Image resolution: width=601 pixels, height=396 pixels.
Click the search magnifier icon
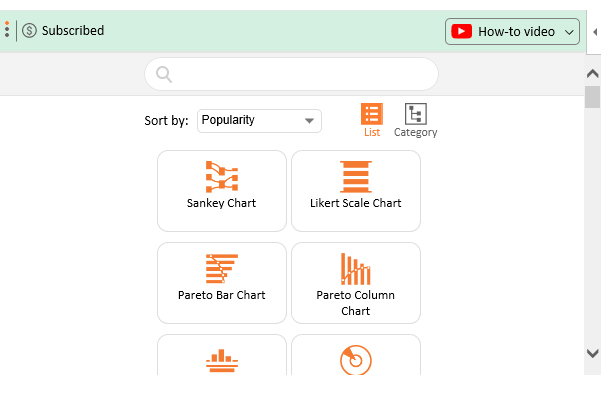coord(164,74)
